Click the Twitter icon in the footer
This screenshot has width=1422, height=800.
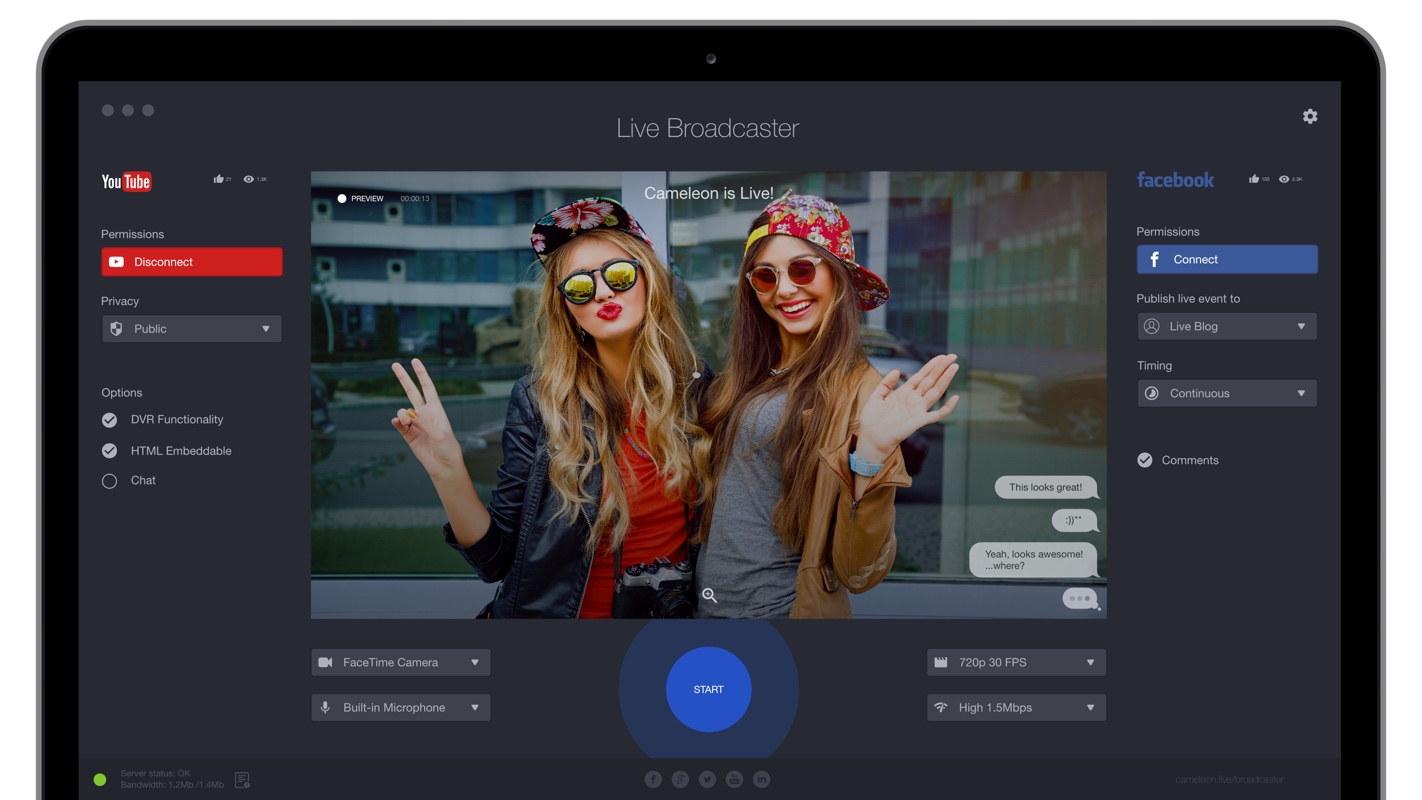pyautogui.click(x=707, y=778)
